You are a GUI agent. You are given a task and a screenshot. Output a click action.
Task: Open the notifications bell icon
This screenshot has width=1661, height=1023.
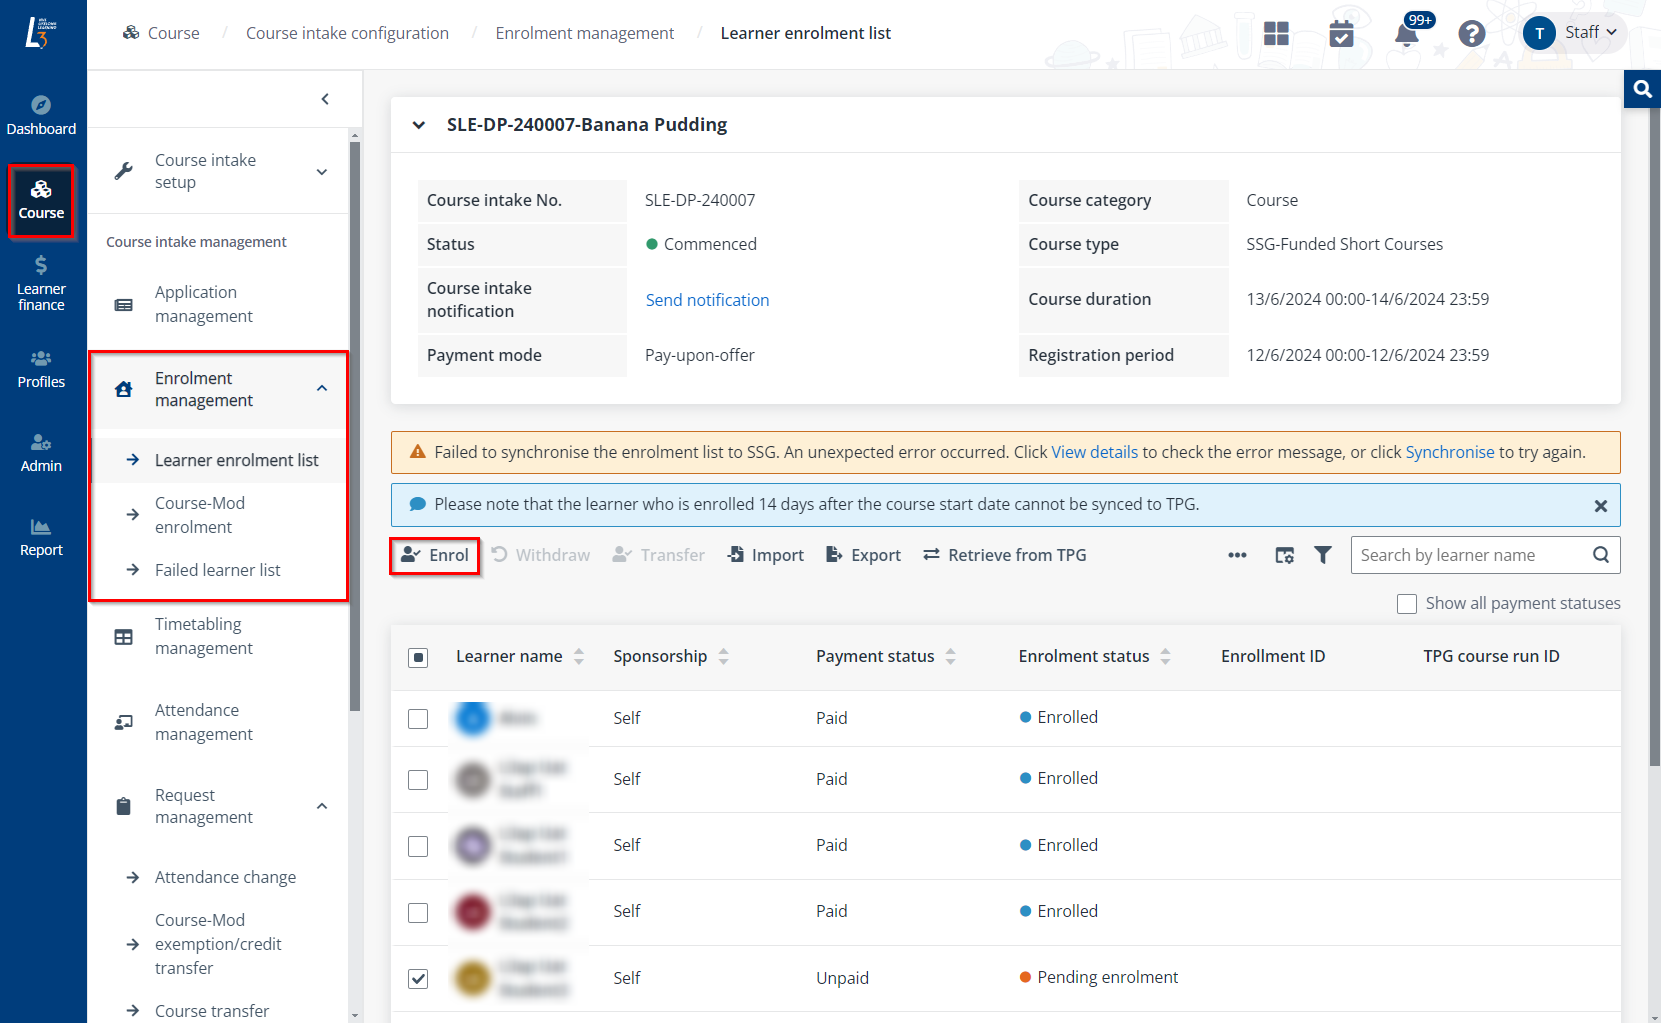pyautogui.click(x=1406, y=34)
